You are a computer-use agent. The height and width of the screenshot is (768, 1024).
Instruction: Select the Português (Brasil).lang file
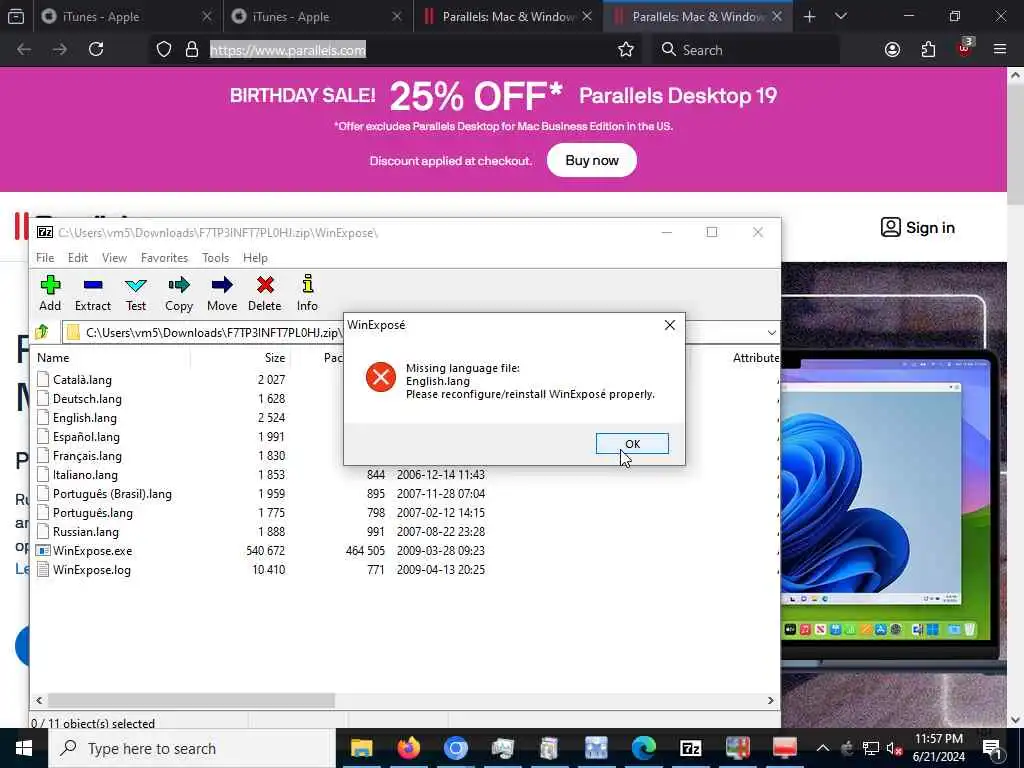point(112,494)
